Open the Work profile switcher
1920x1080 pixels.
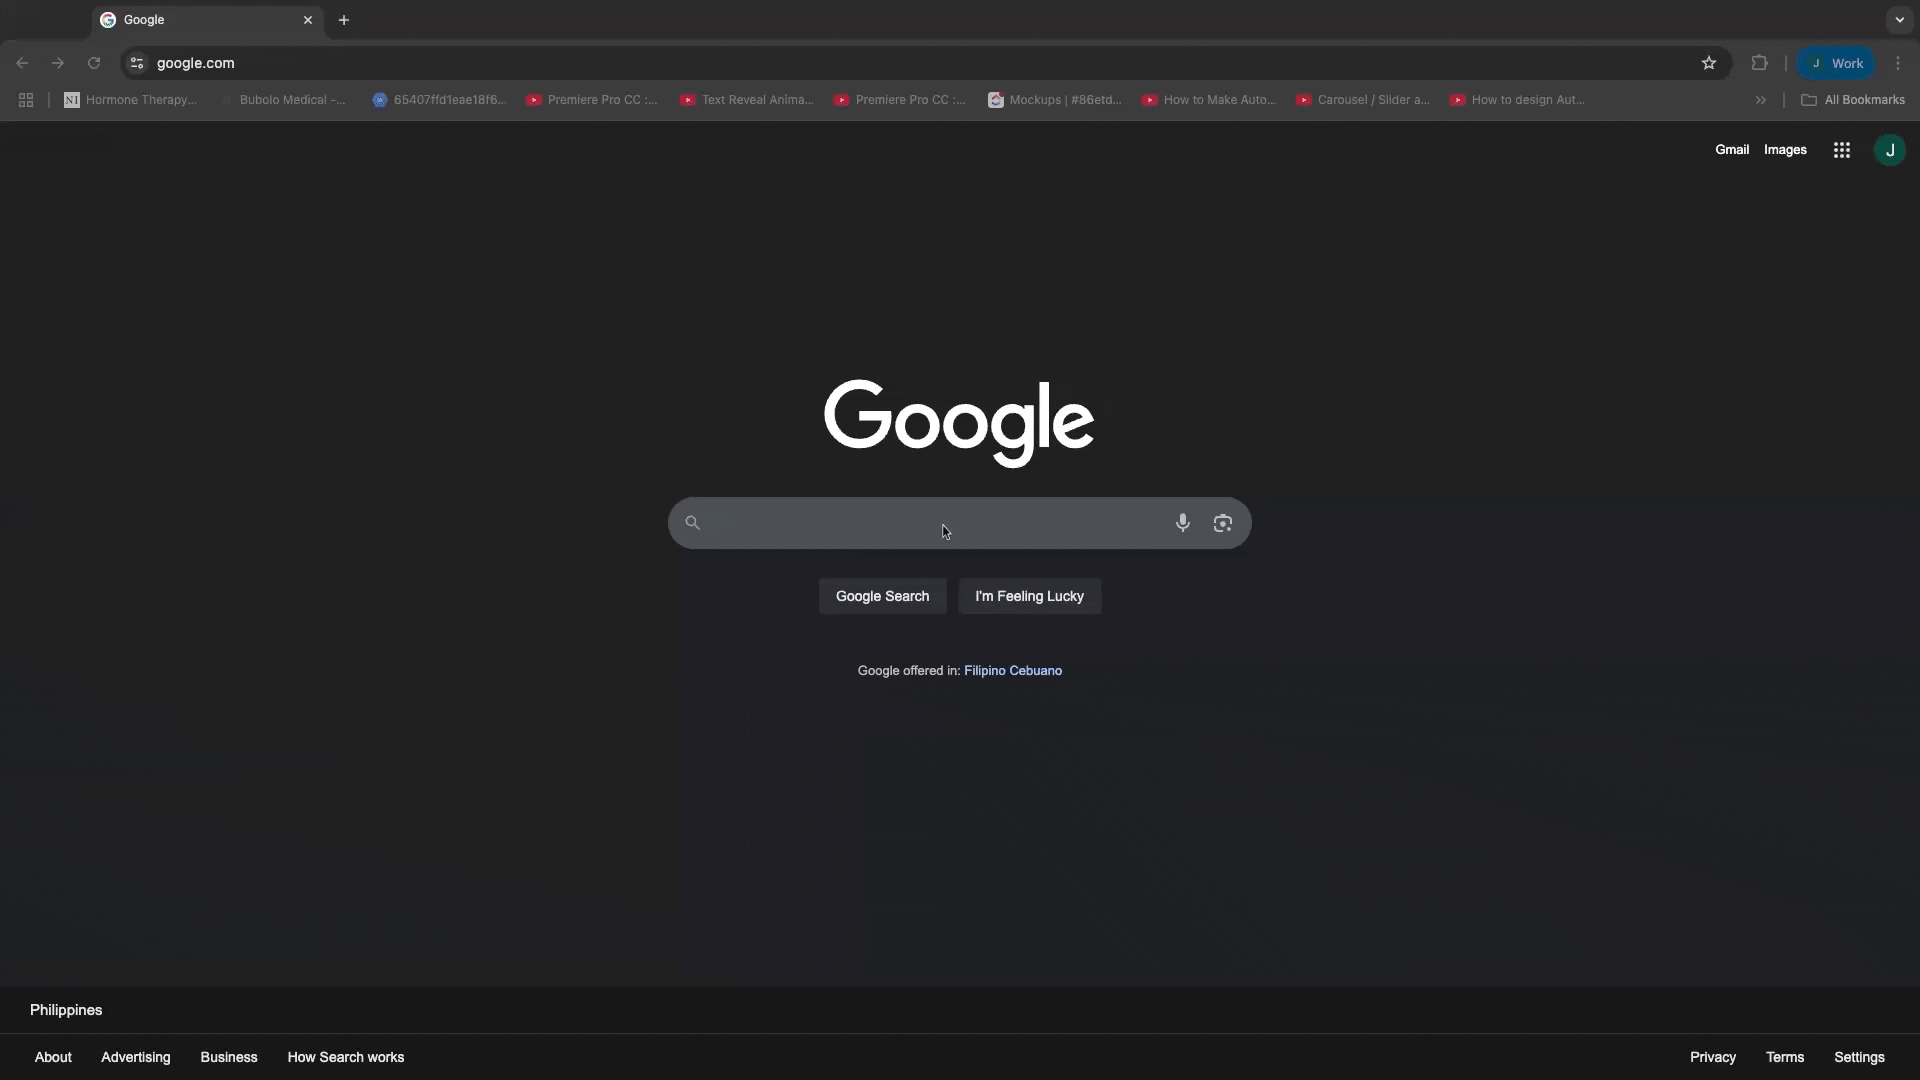1836,63
